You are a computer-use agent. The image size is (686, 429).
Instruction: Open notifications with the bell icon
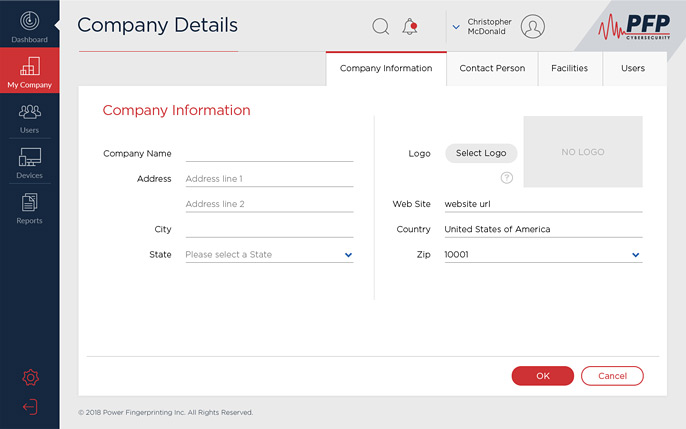coord(410,26)
